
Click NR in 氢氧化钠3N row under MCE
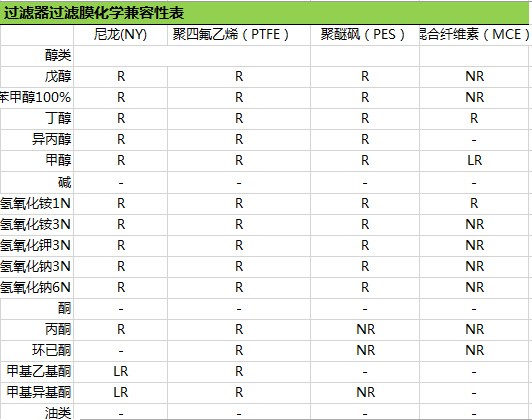click(x=474, y=266)
